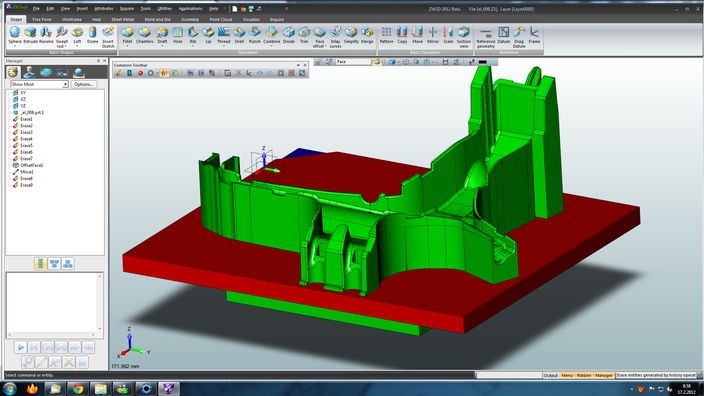
Task: Toggle the Menu display button
Action: [x=567, y=375]
